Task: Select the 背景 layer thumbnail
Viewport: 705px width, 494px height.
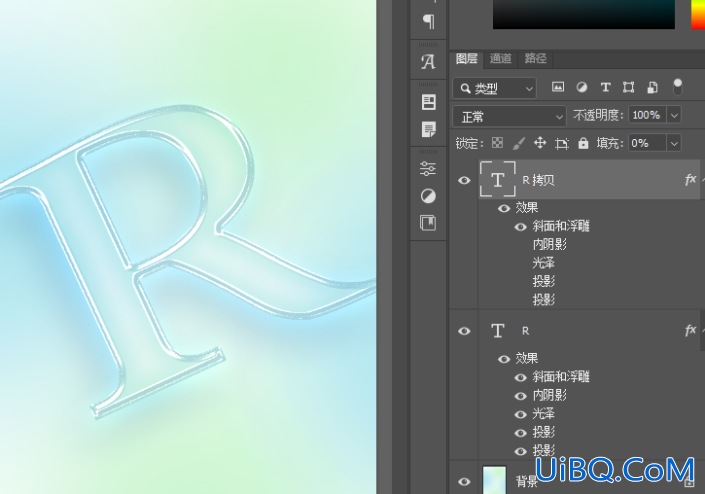Action: pos(494,480)
